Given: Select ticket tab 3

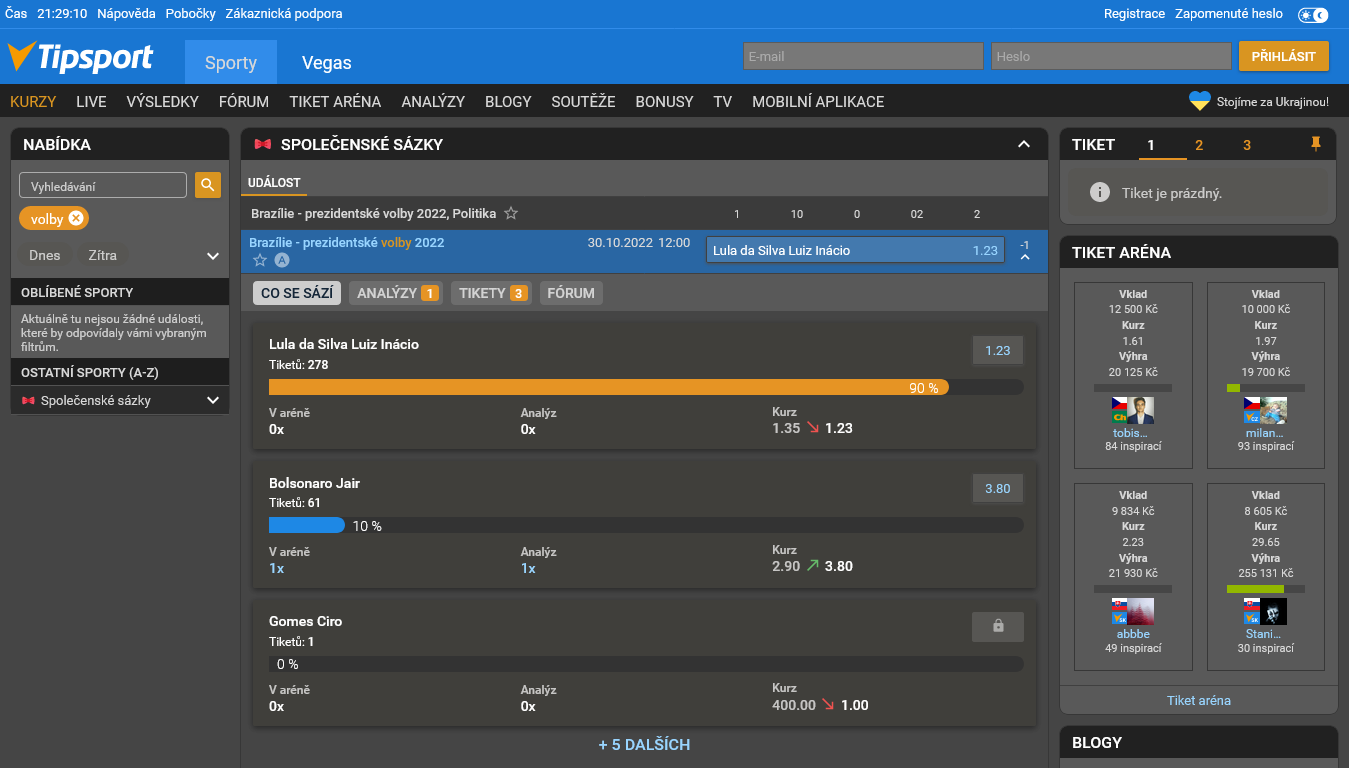Looking at the screenshot, I should (x=1247, y=145).
